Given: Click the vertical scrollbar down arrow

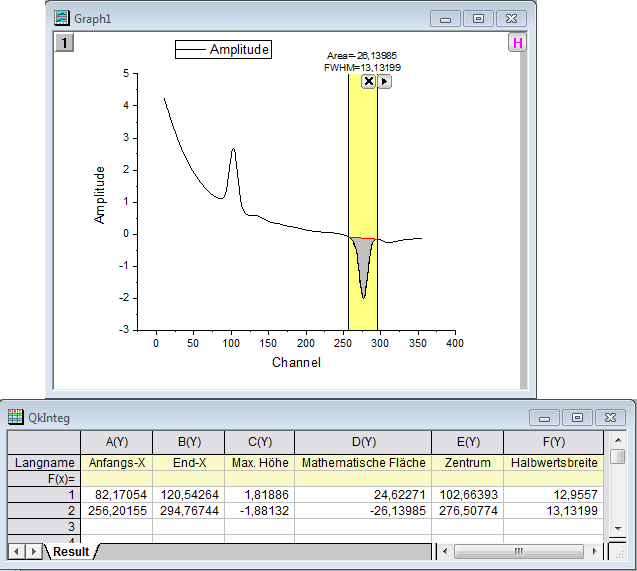Looking at the screenshot, I should click(x=618, y=528).
